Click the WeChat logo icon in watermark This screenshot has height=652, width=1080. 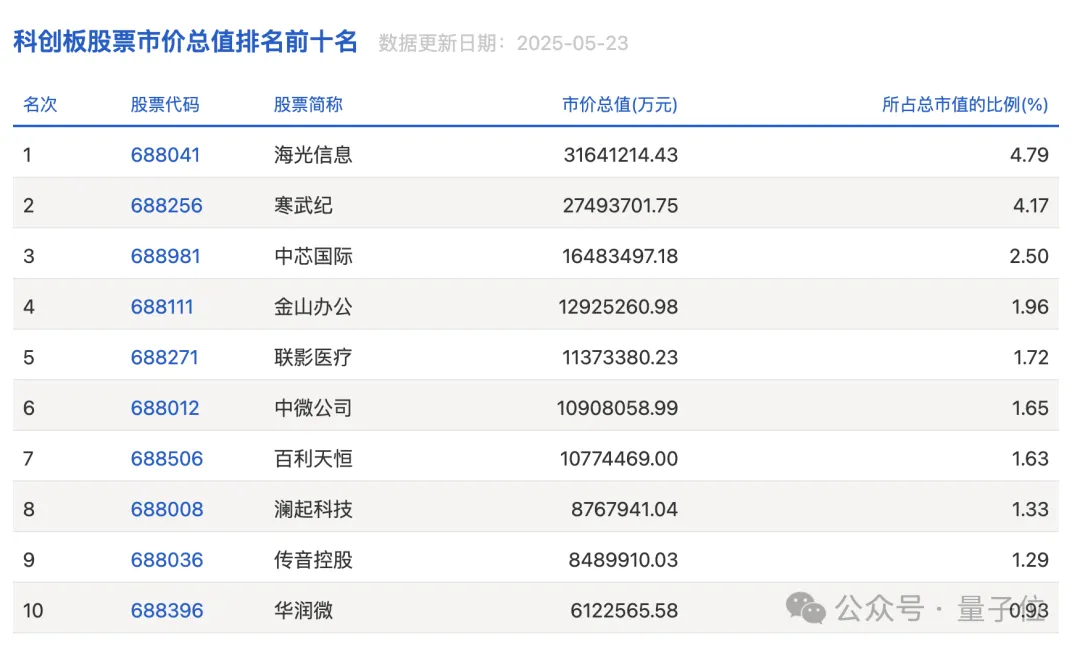click(x=805, y=607)
